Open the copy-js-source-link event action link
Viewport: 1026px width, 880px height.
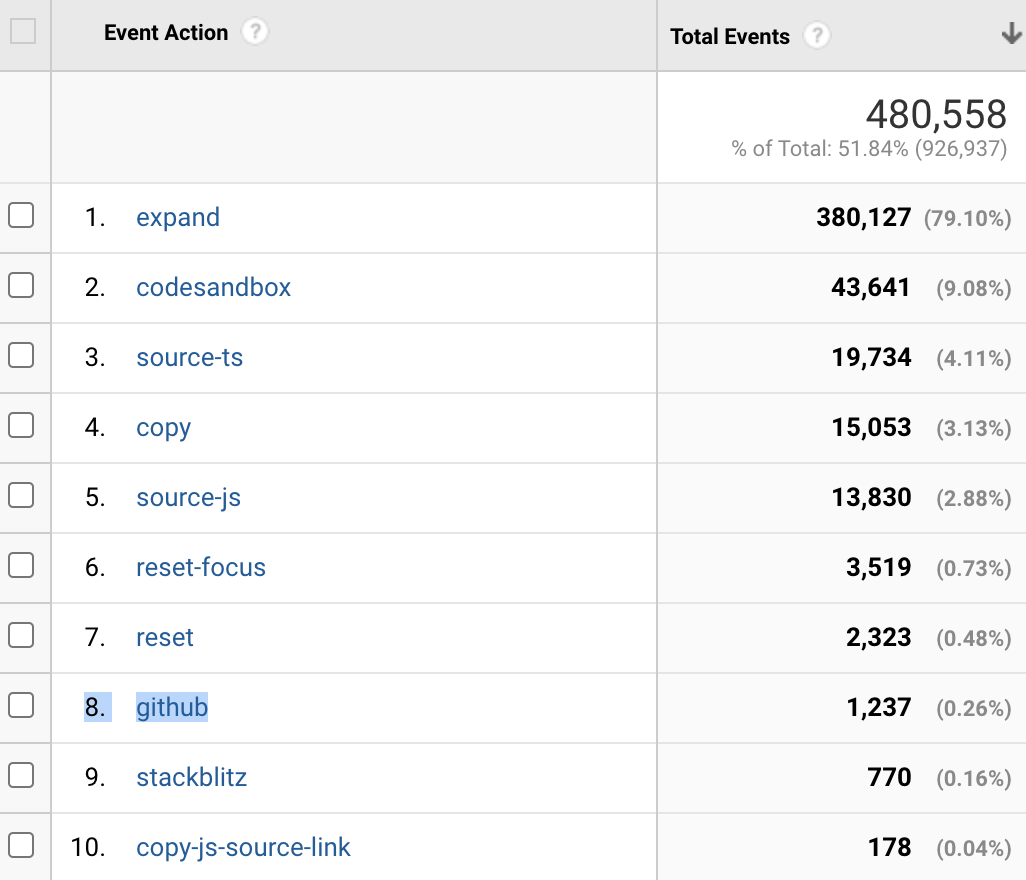243,848
